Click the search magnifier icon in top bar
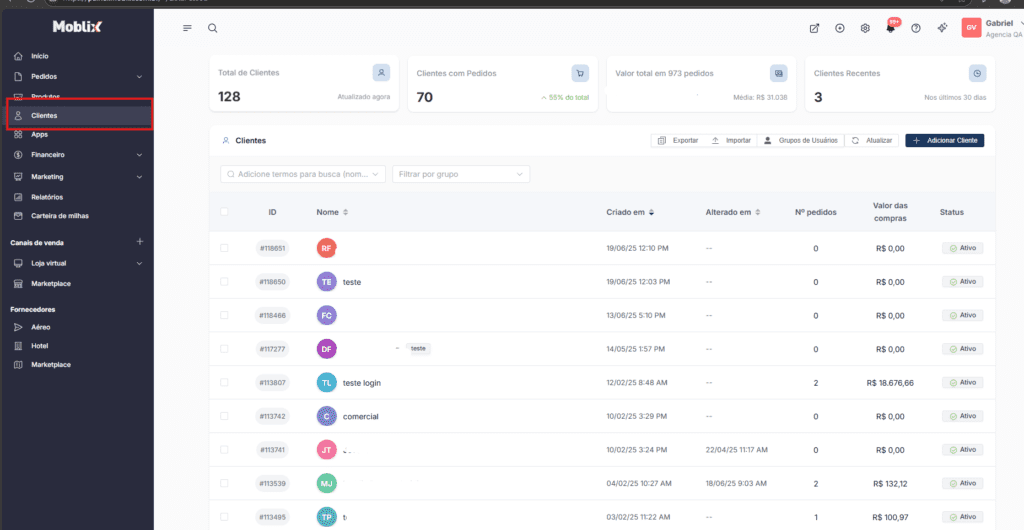Viewport: 1024px width, 530px height. [x=212, y=28]
